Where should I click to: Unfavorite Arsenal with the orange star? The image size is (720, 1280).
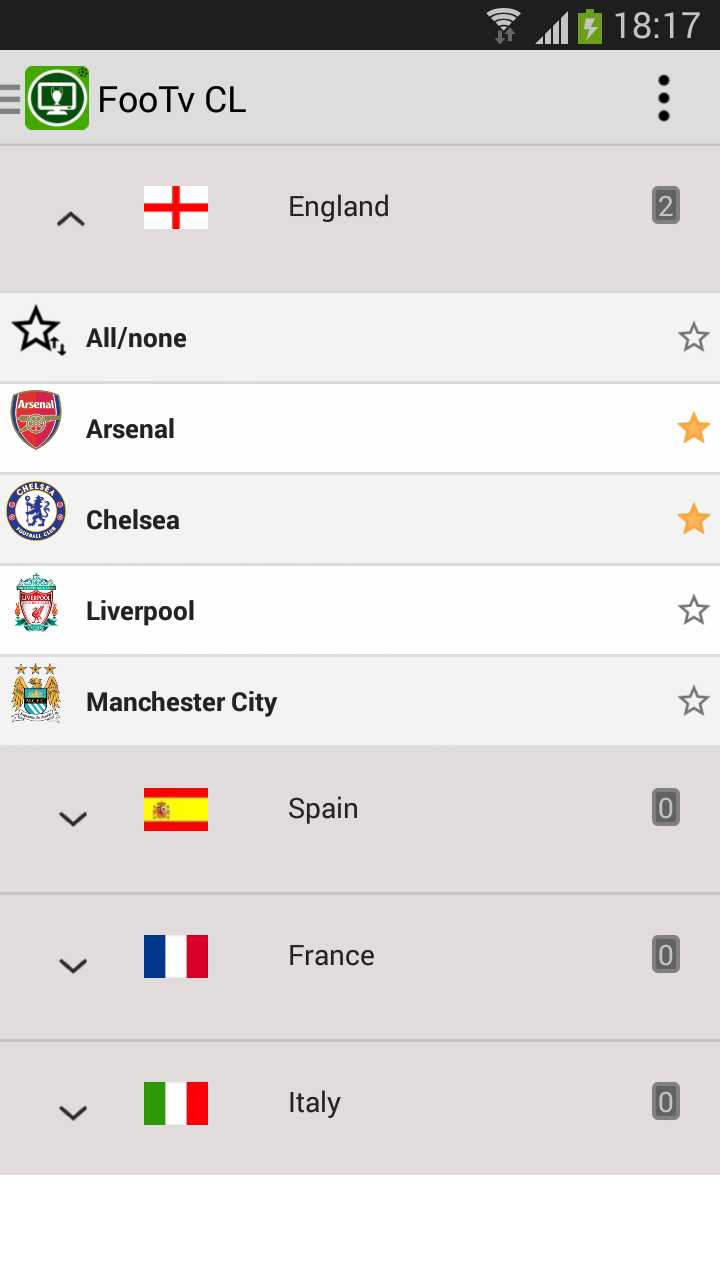pos(693,429)
